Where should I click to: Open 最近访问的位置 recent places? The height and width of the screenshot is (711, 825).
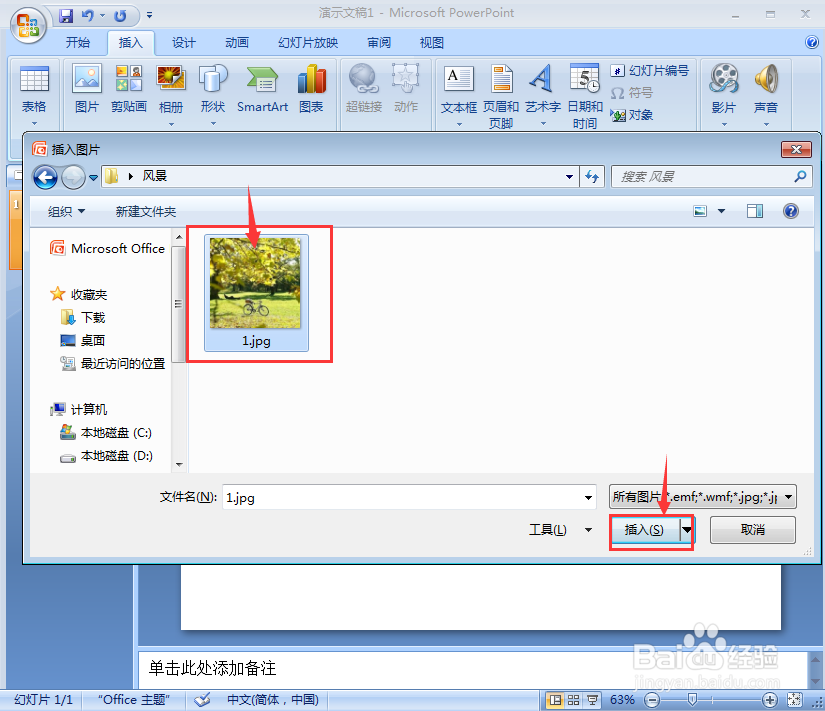(x=113, y=364)
